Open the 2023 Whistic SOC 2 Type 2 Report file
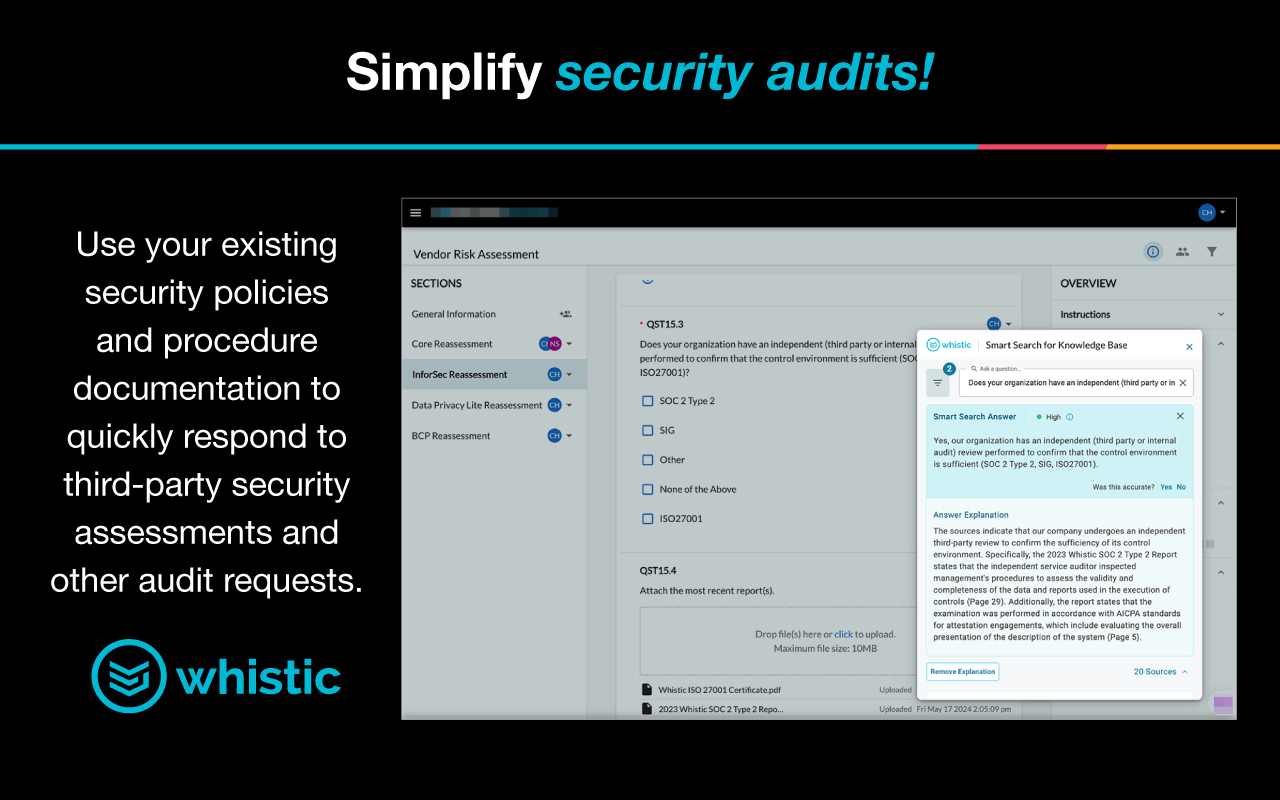 720,709
